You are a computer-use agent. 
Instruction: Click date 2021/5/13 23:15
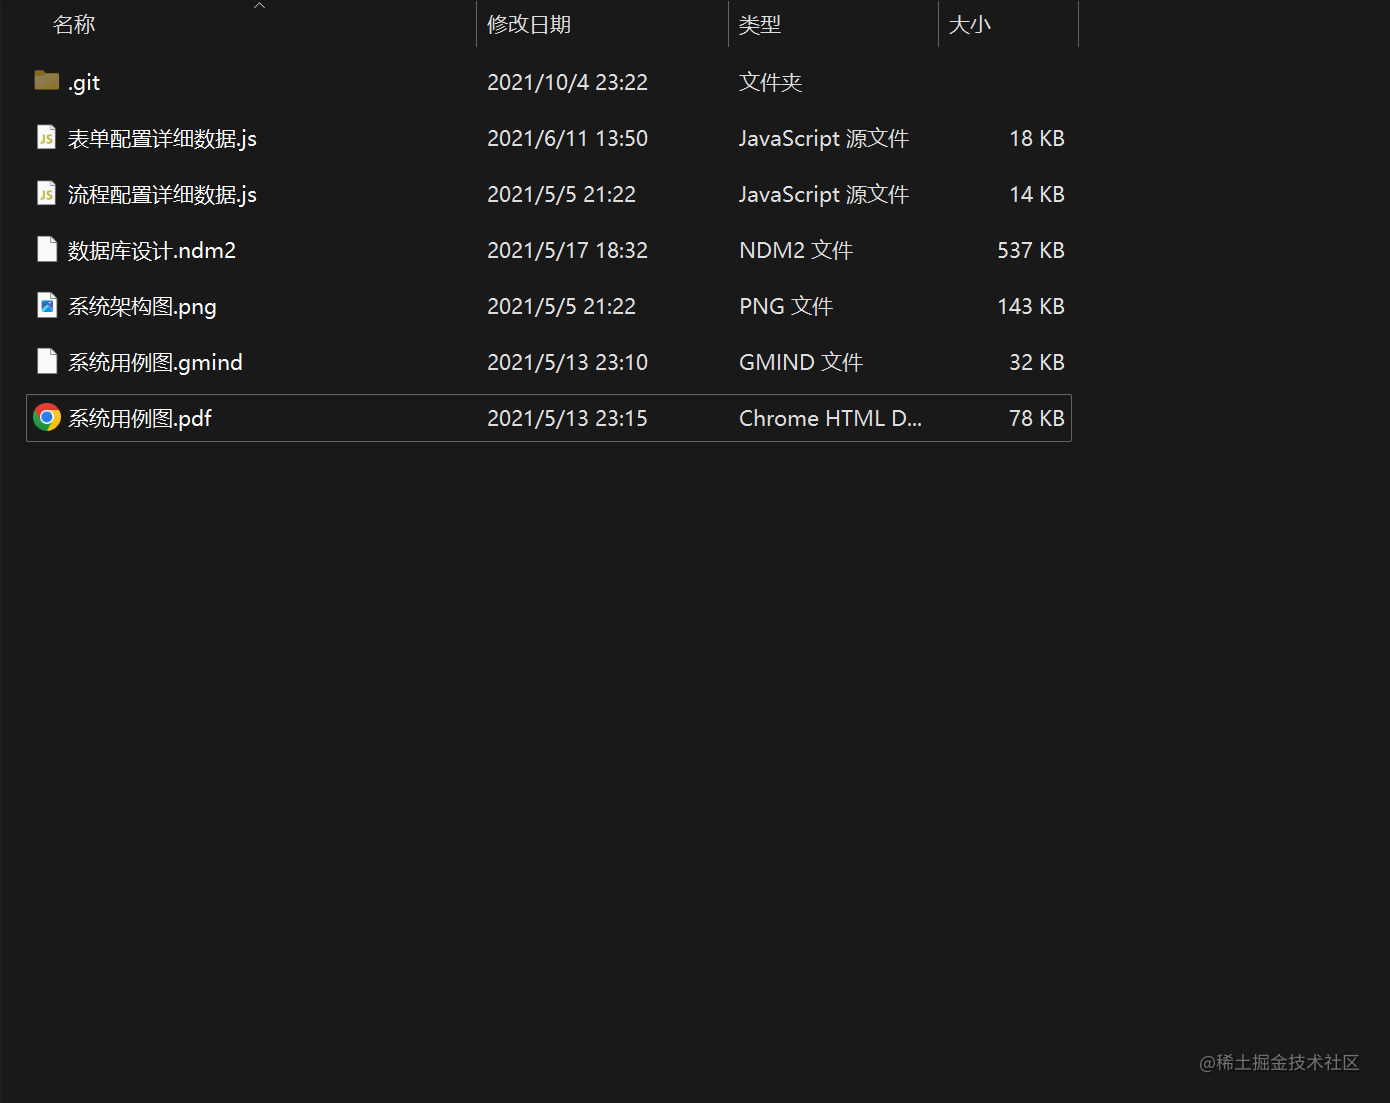pyautogui.click(x=567, y=418)
